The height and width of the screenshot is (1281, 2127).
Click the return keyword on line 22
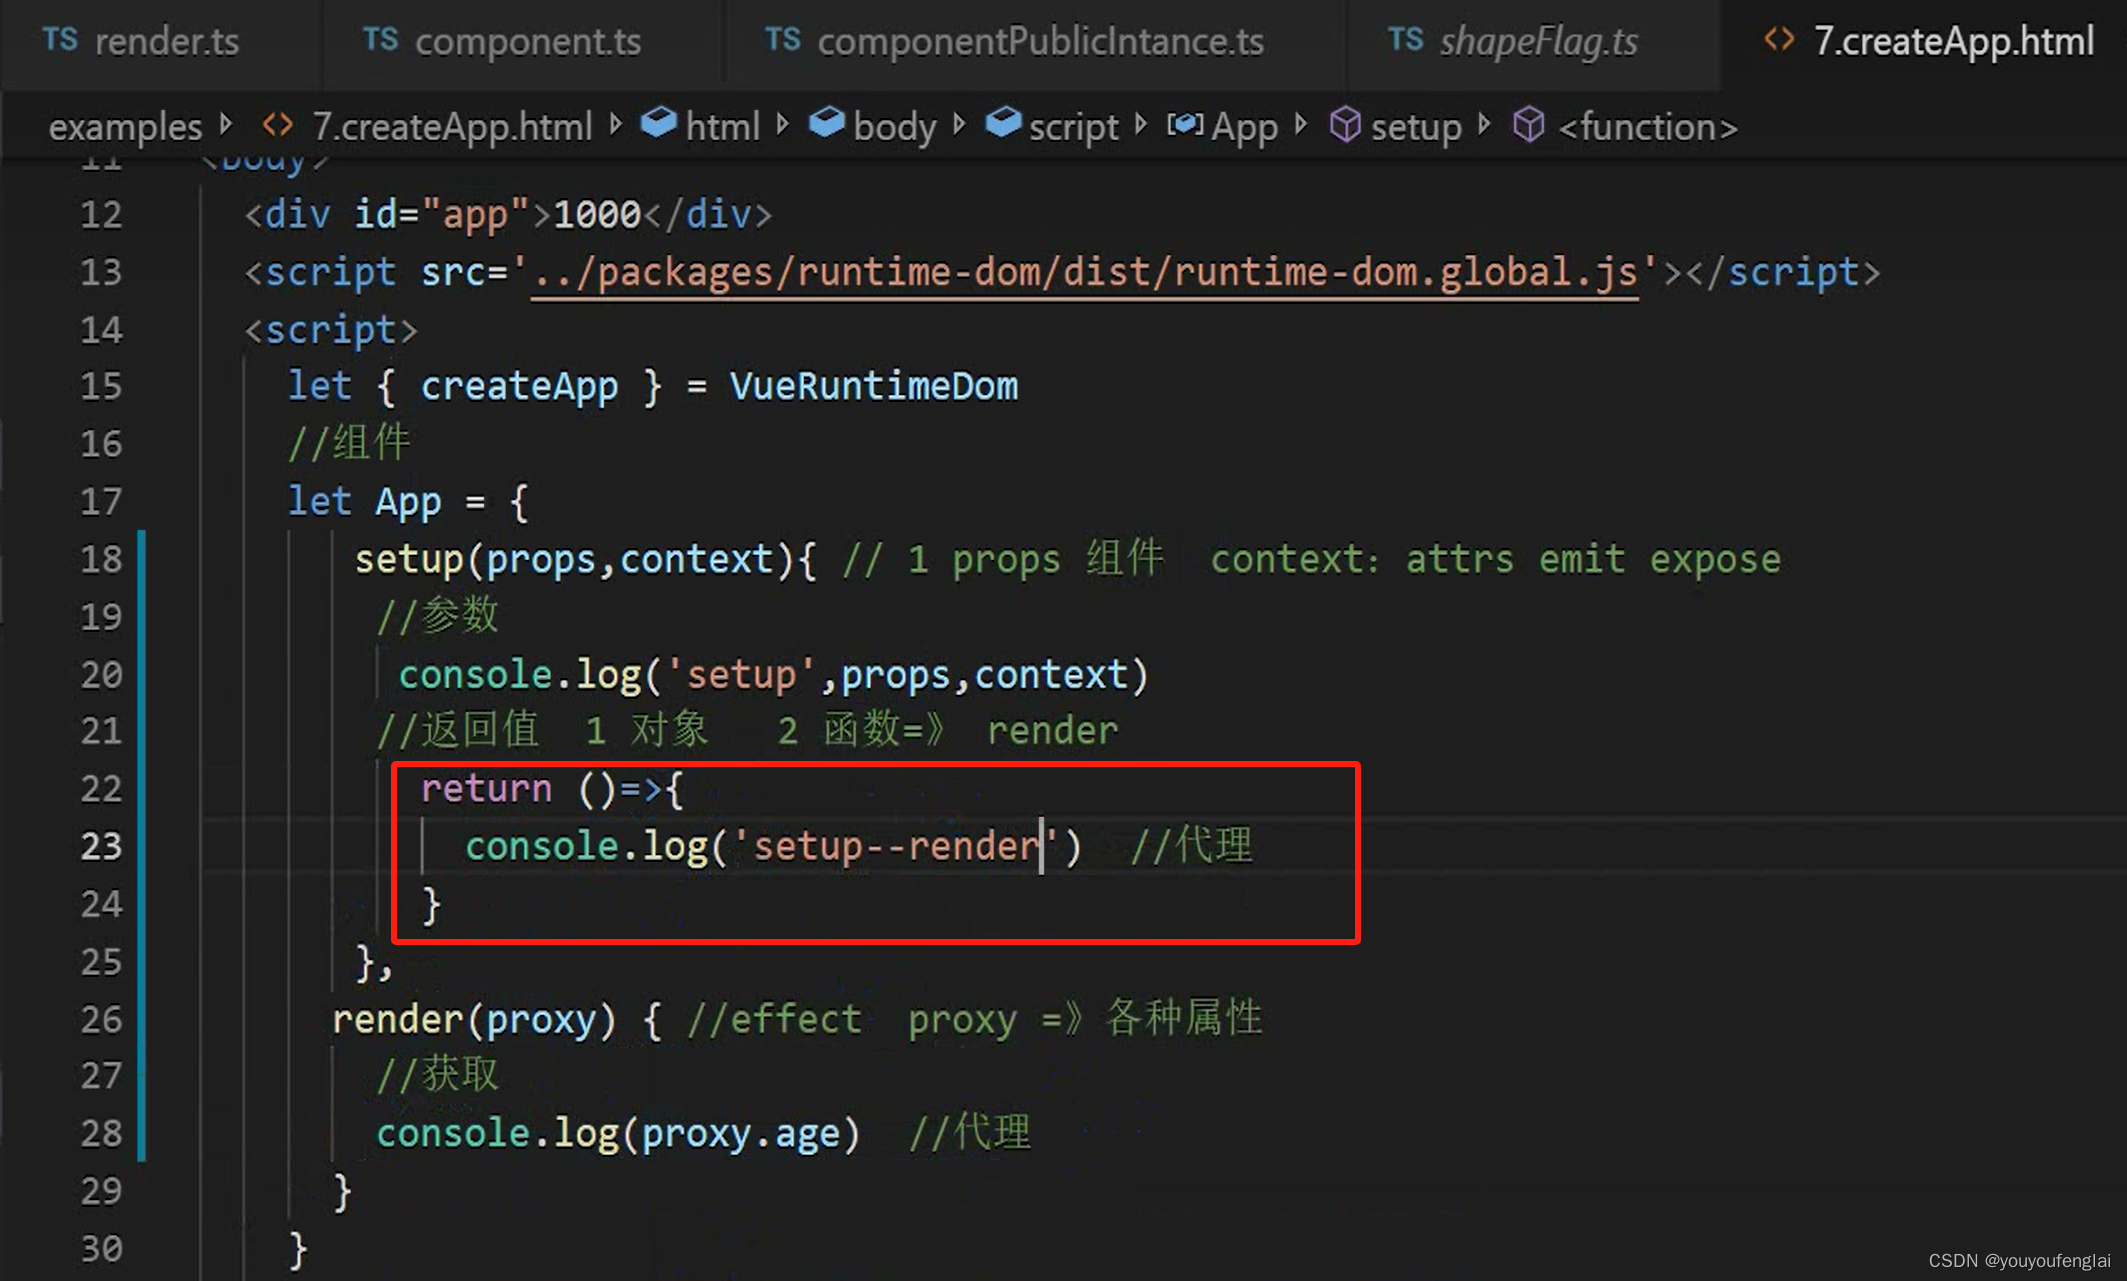(x=486, y=789)
